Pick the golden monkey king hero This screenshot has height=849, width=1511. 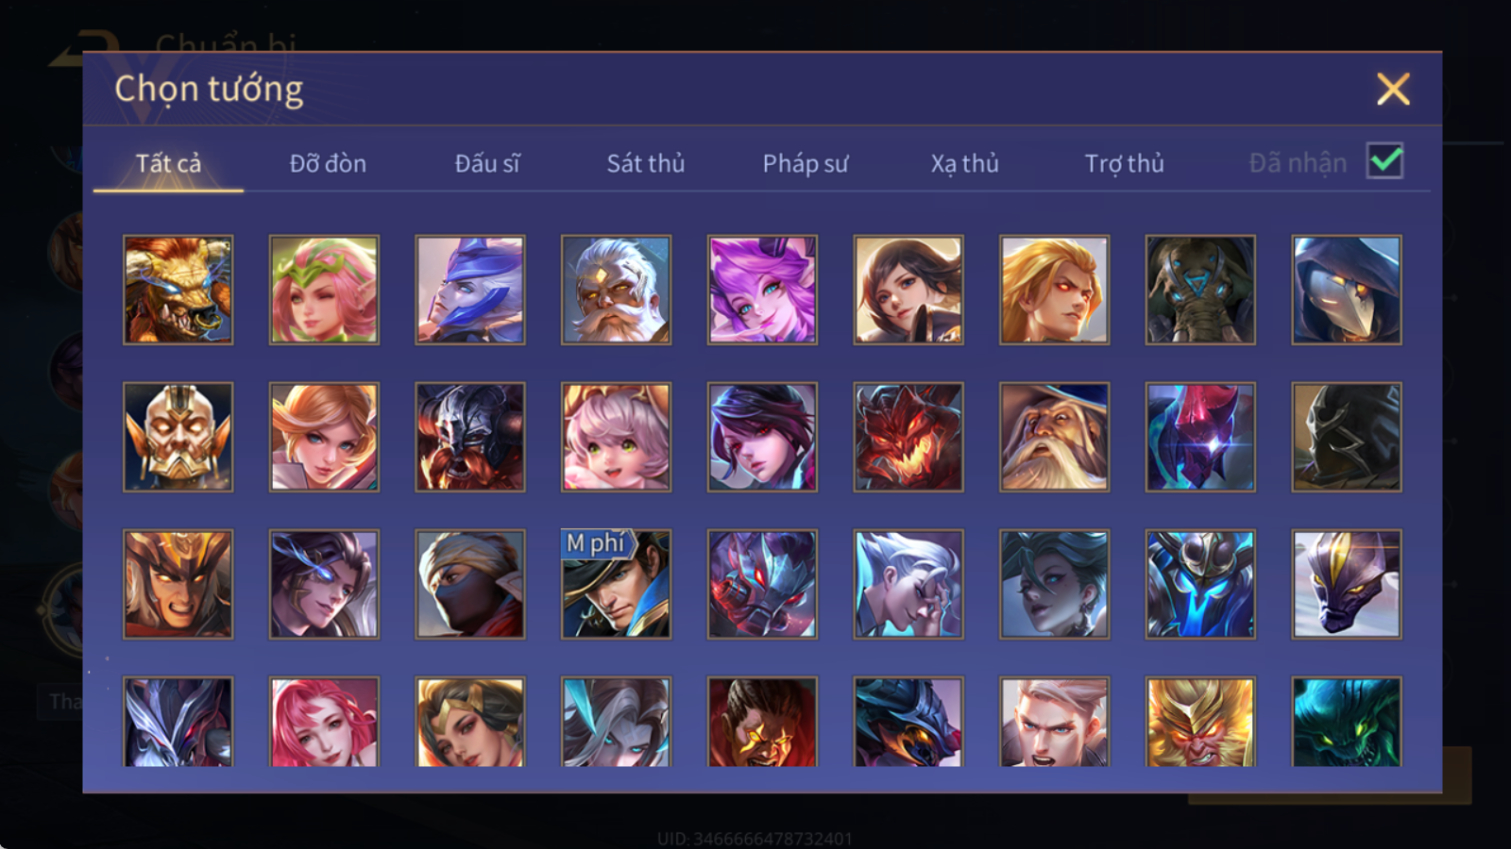tap(1200, 722)
